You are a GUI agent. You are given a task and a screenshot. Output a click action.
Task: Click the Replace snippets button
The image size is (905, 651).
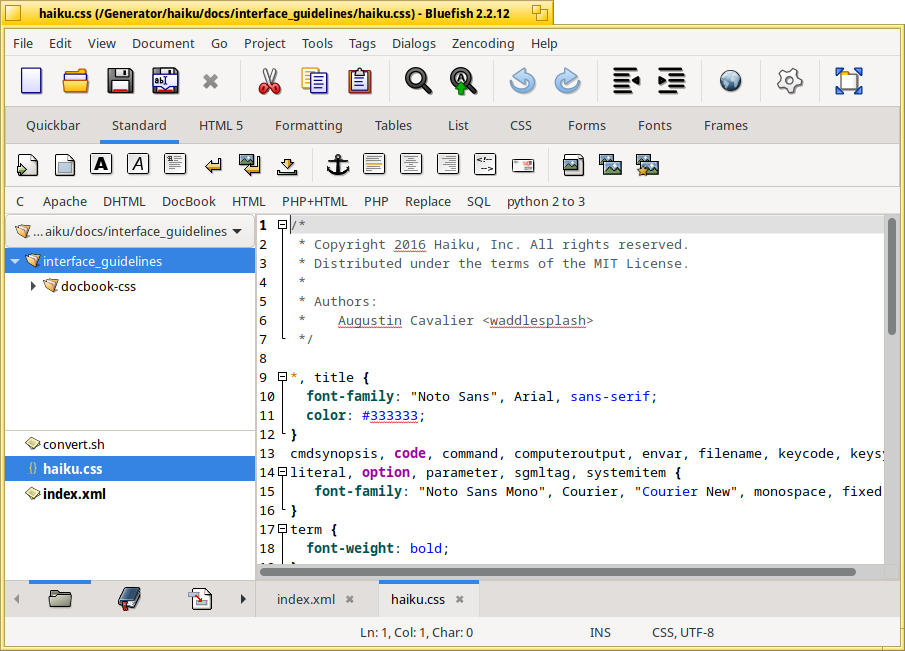pos(428,202)
